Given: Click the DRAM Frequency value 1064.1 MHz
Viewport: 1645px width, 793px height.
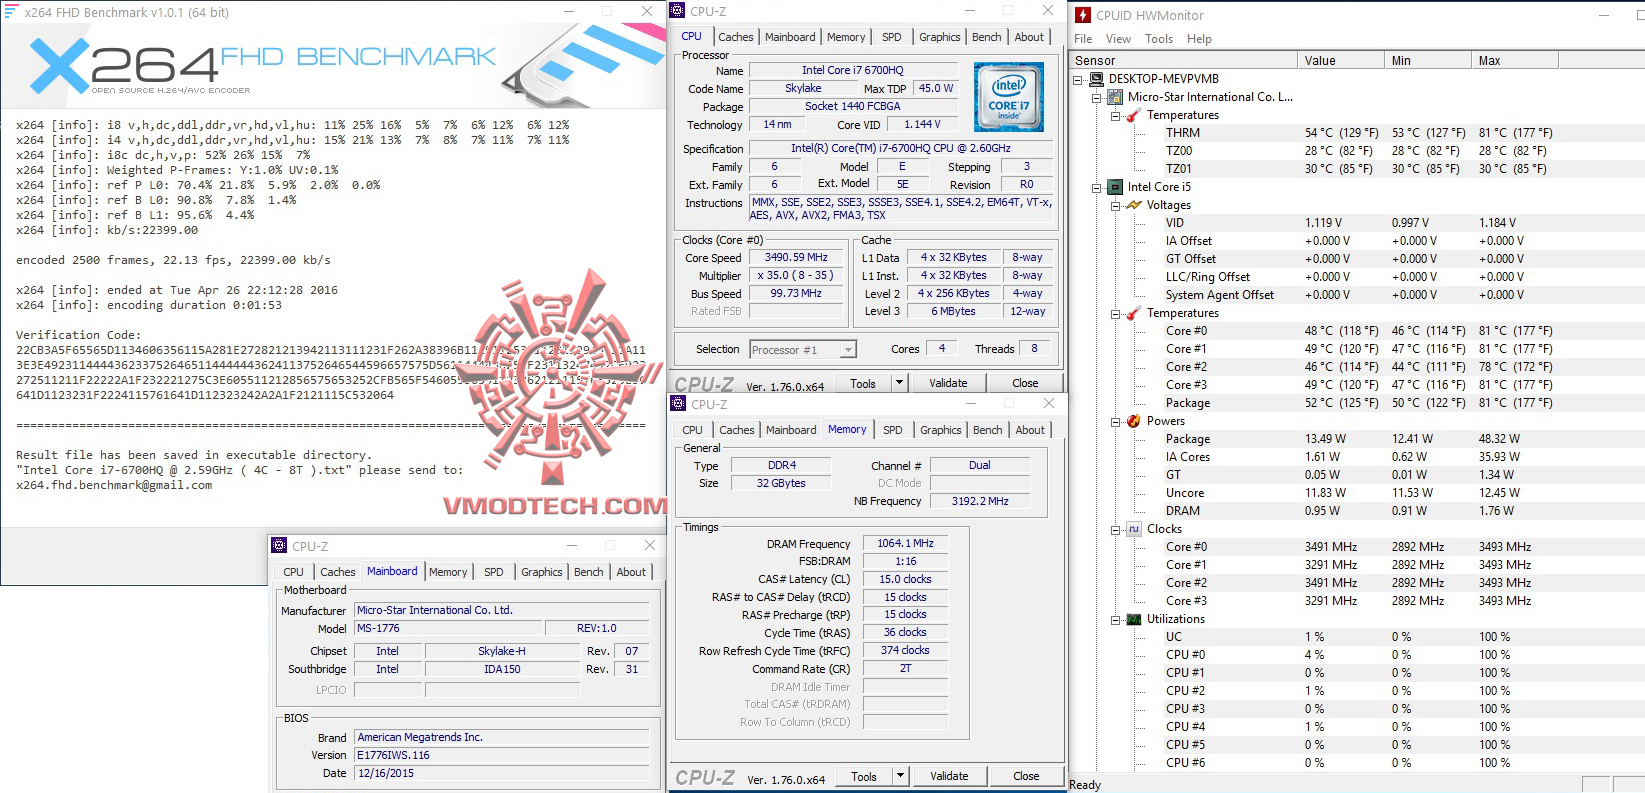Looking at the screenshot, I should 905,543.
